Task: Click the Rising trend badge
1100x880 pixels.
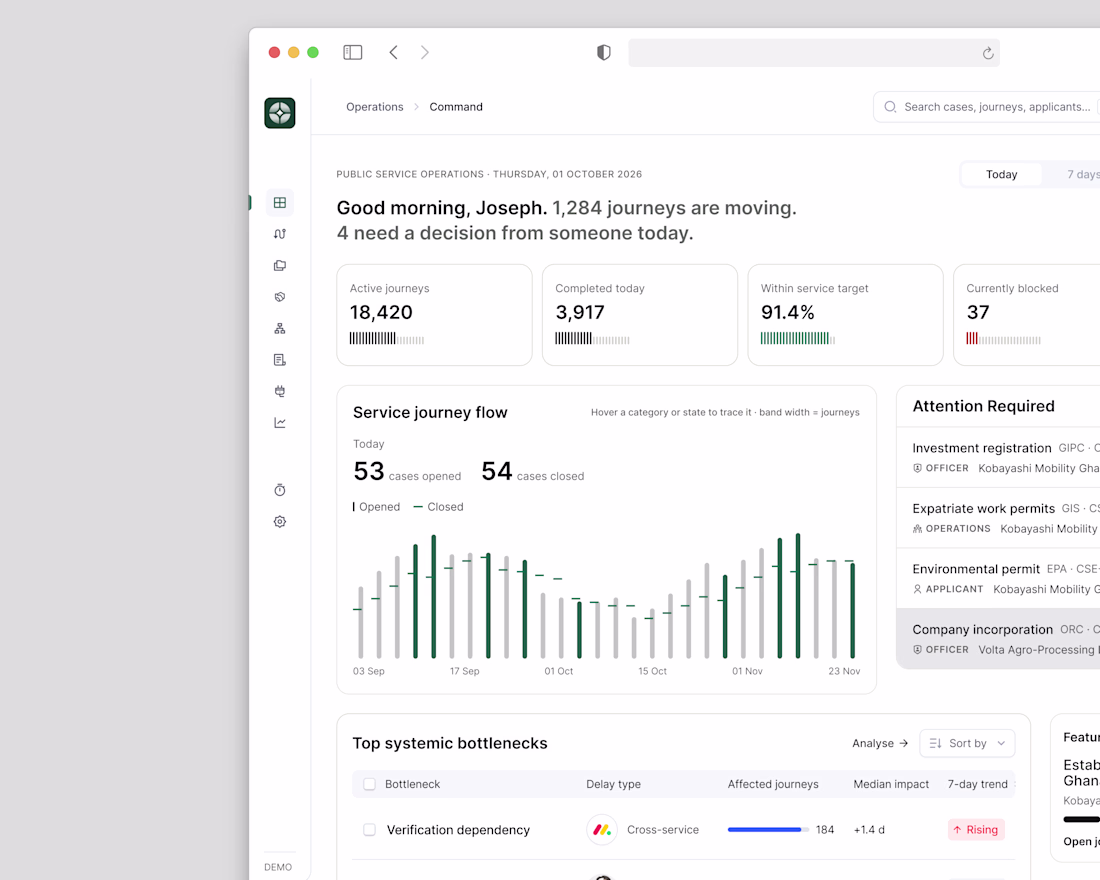Action: (x=977, y=829)
